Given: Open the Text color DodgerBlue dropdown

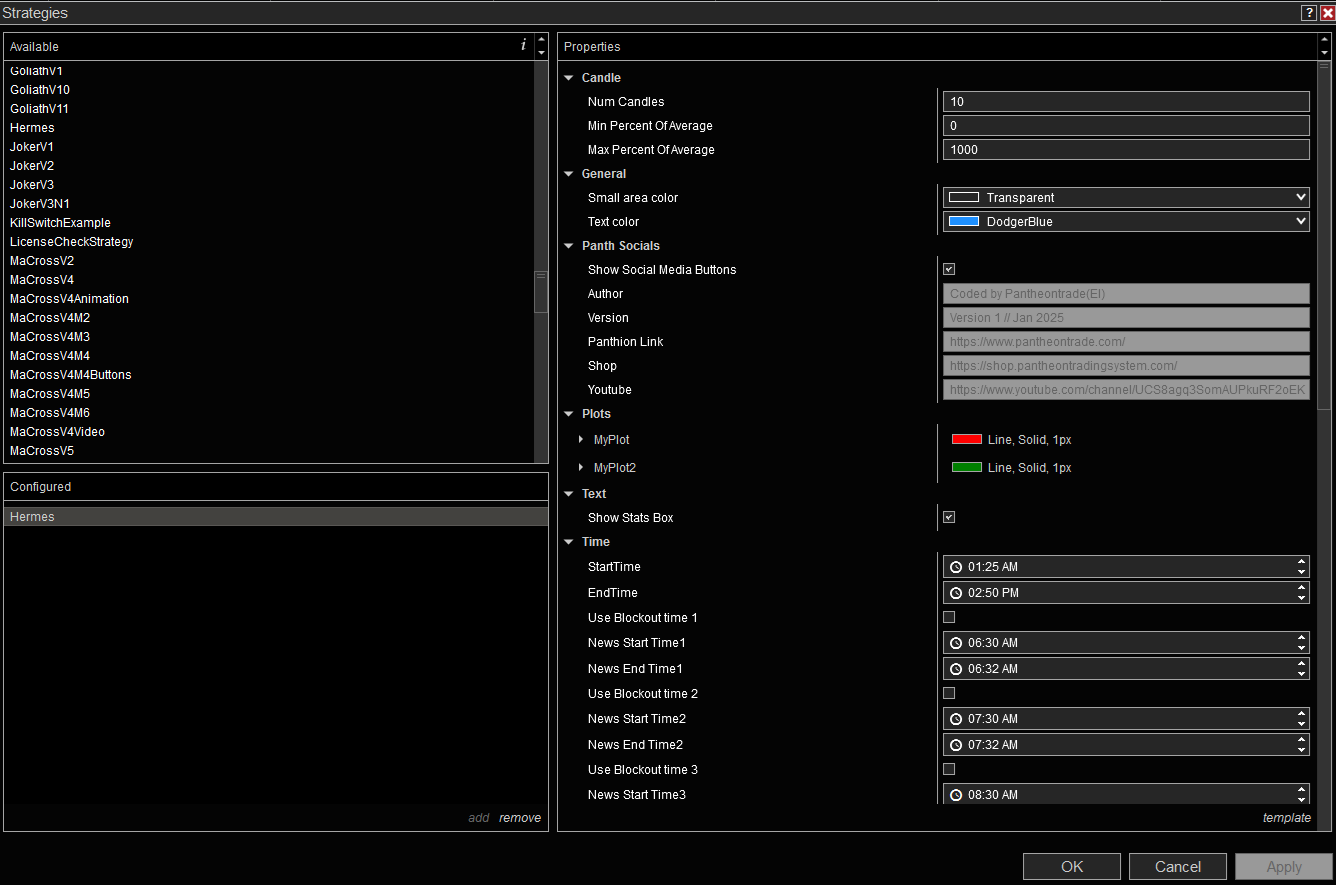Looking at the screenshot, I should click(x=1126, y=222).
